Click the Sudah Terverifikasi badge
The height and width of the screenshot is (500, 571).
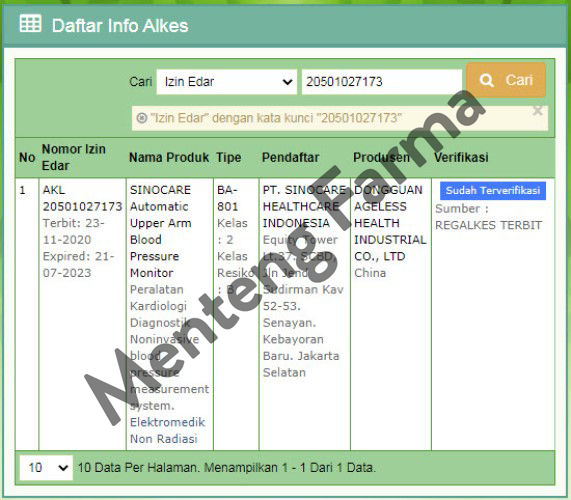(493, 190)
